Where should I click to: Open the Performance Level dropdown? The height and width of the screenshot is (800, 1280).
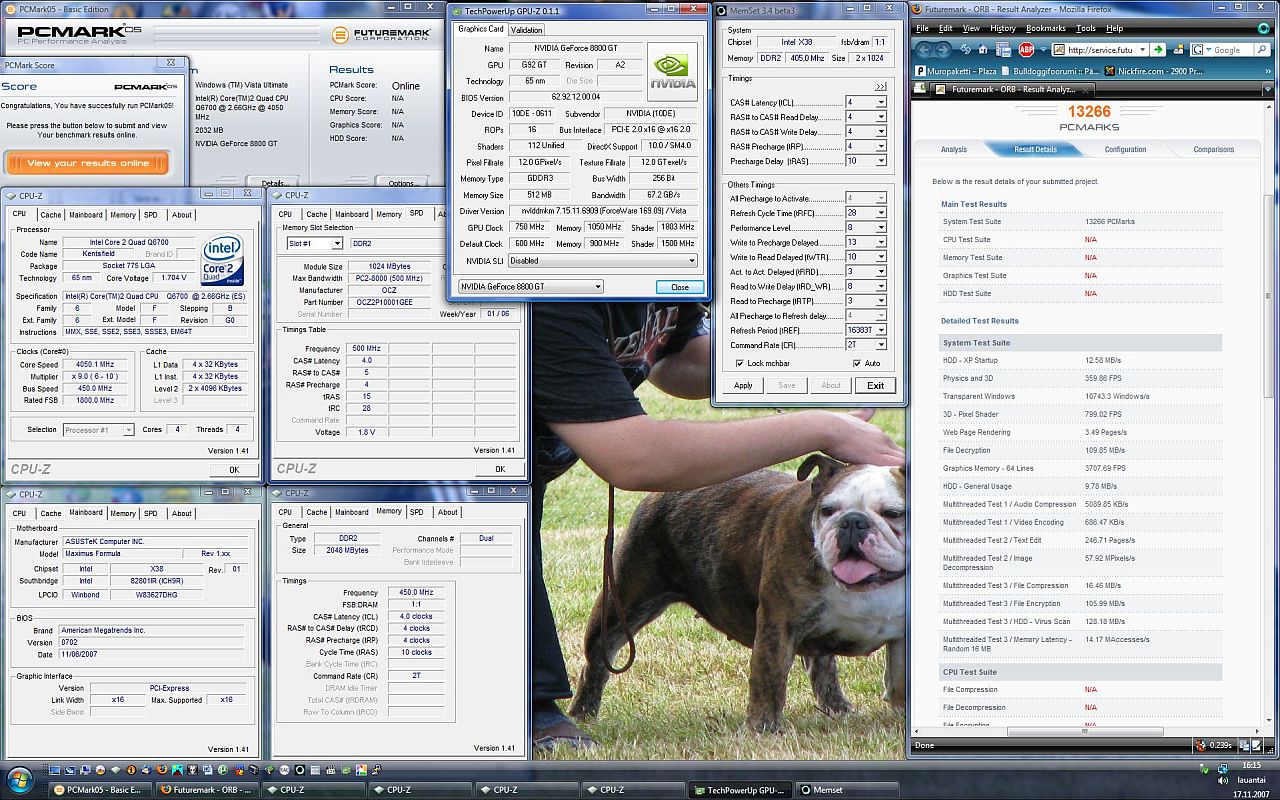pos(881,228)
